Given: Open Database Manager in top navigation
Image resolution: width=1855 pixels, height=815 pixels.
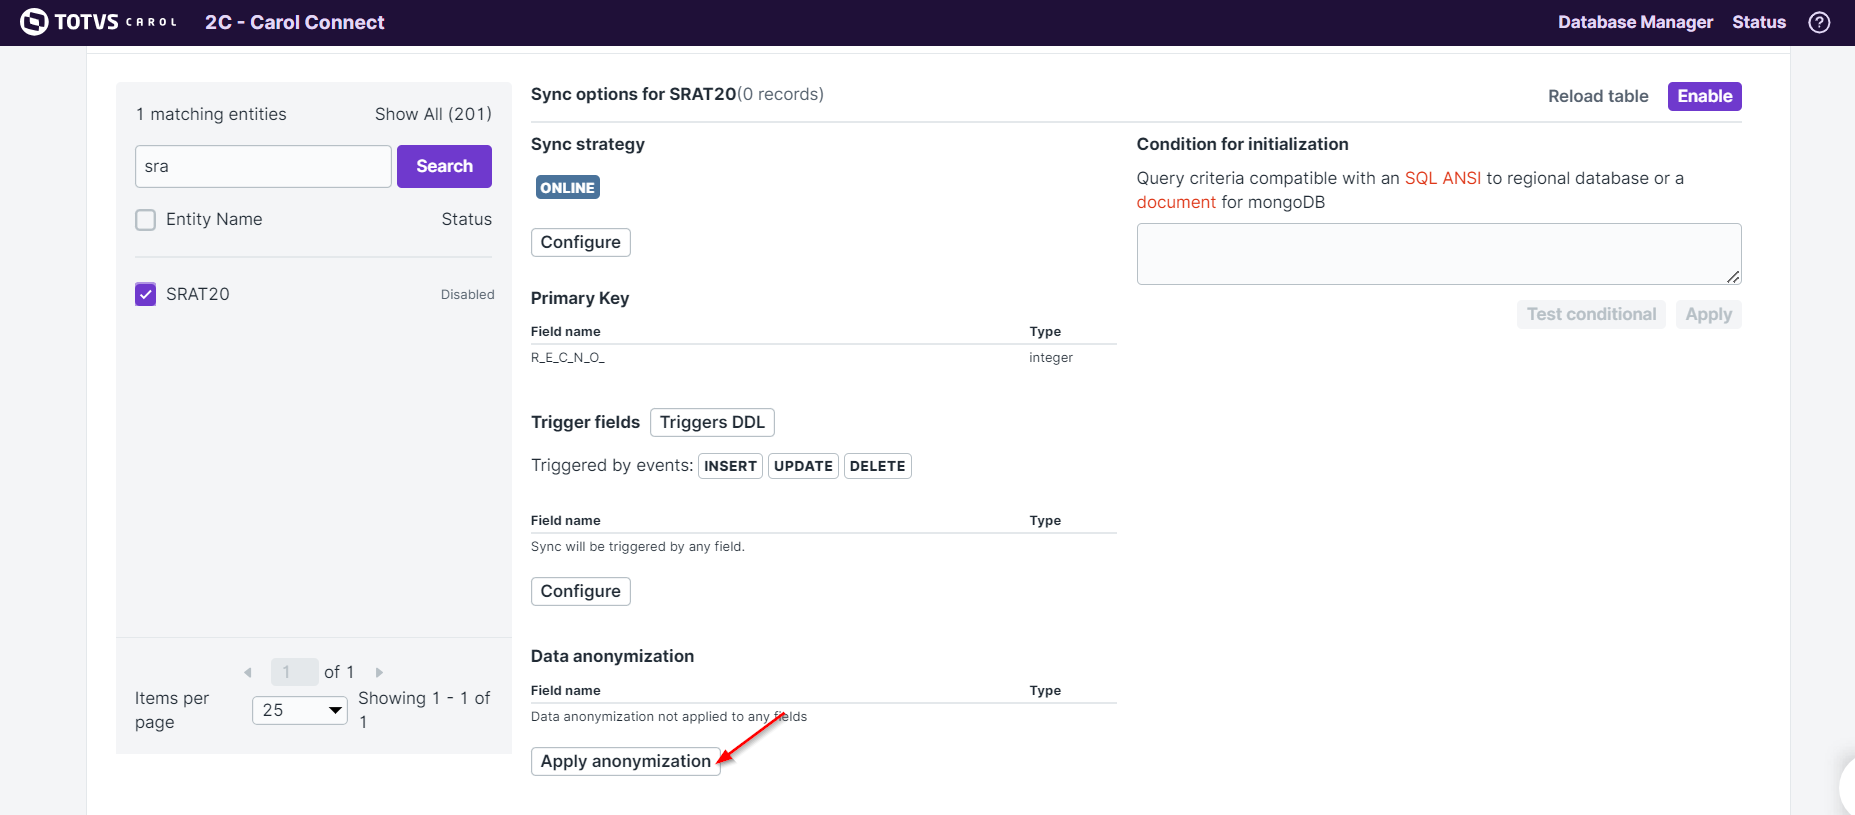Looking at the screenshot, I should tap(1634, 22).
